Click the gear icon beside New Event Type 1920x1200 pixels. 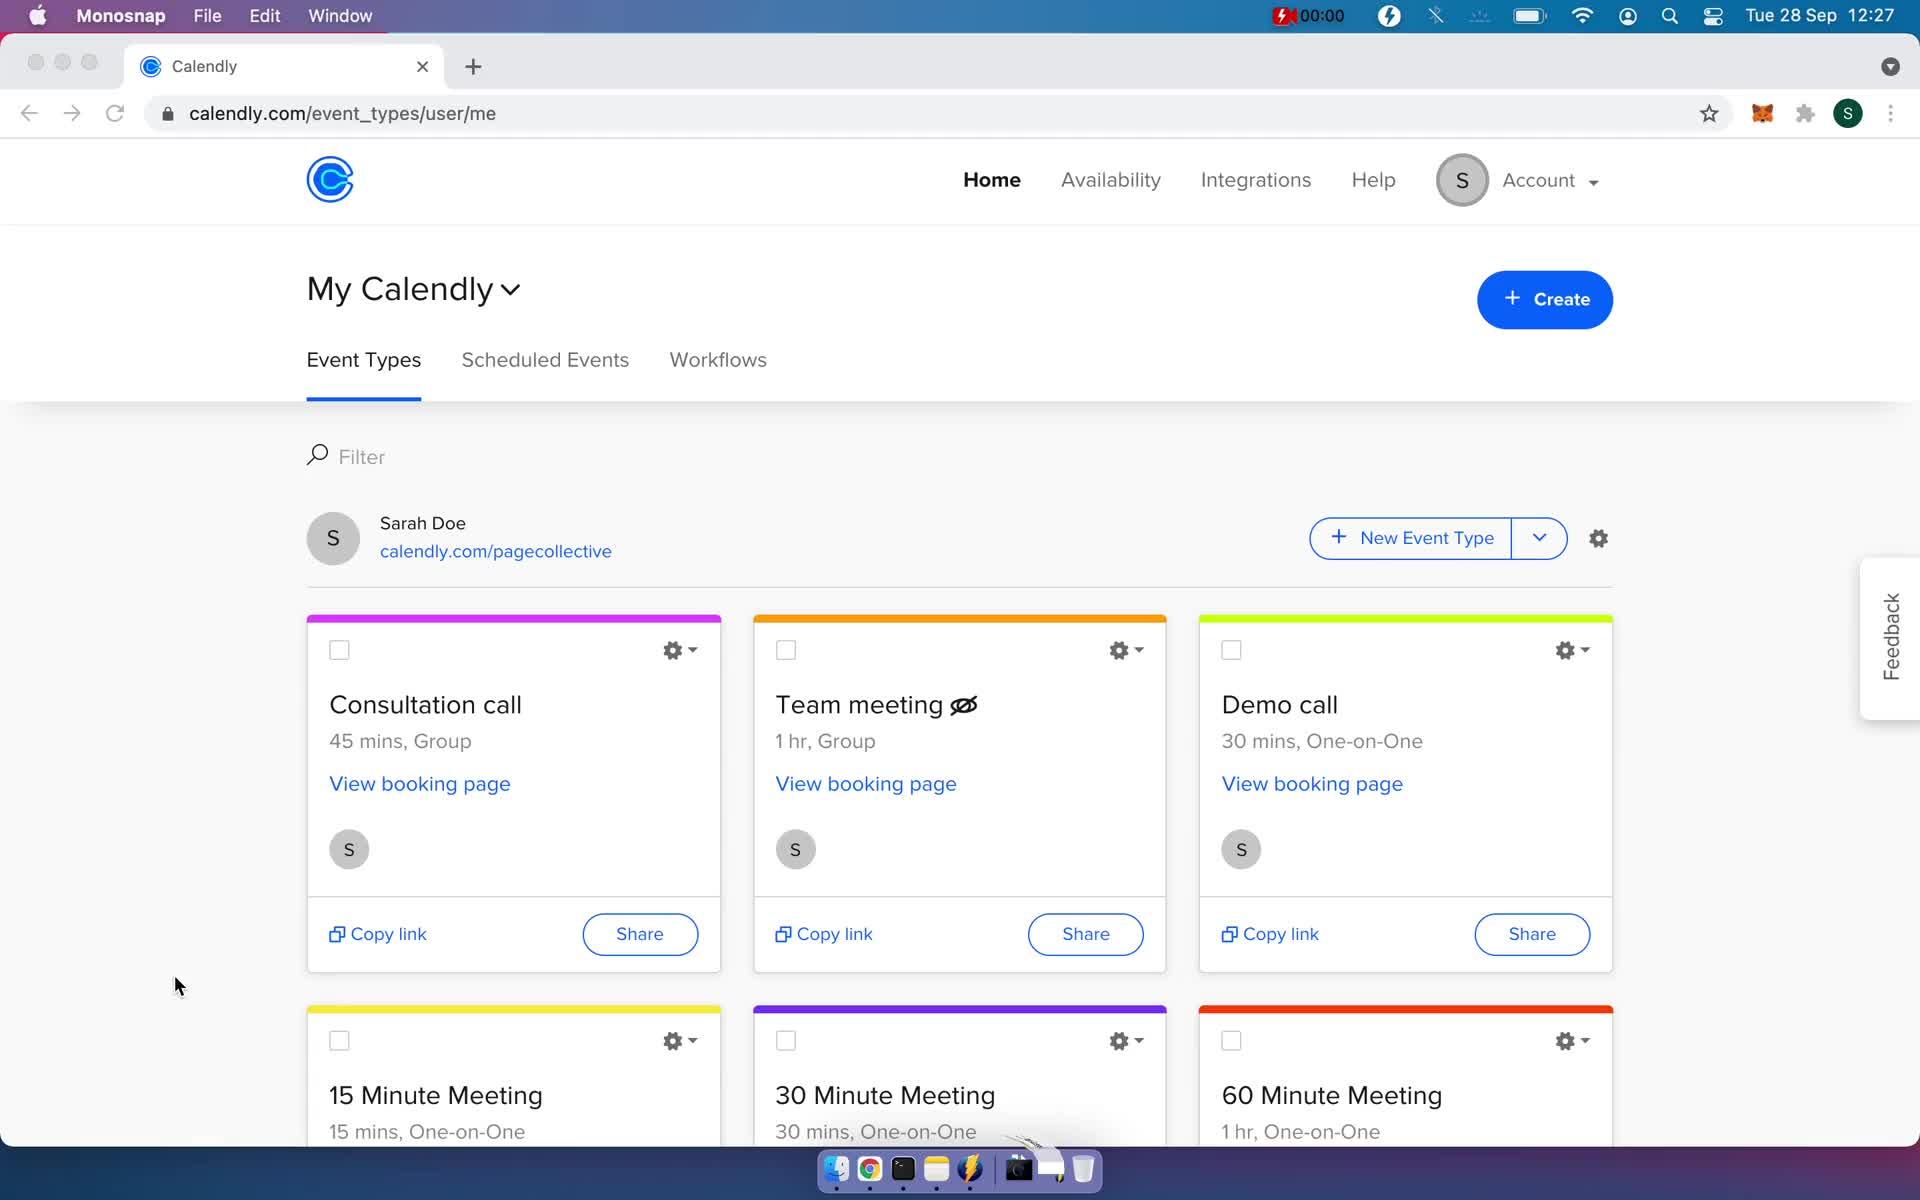(1599, 538)
